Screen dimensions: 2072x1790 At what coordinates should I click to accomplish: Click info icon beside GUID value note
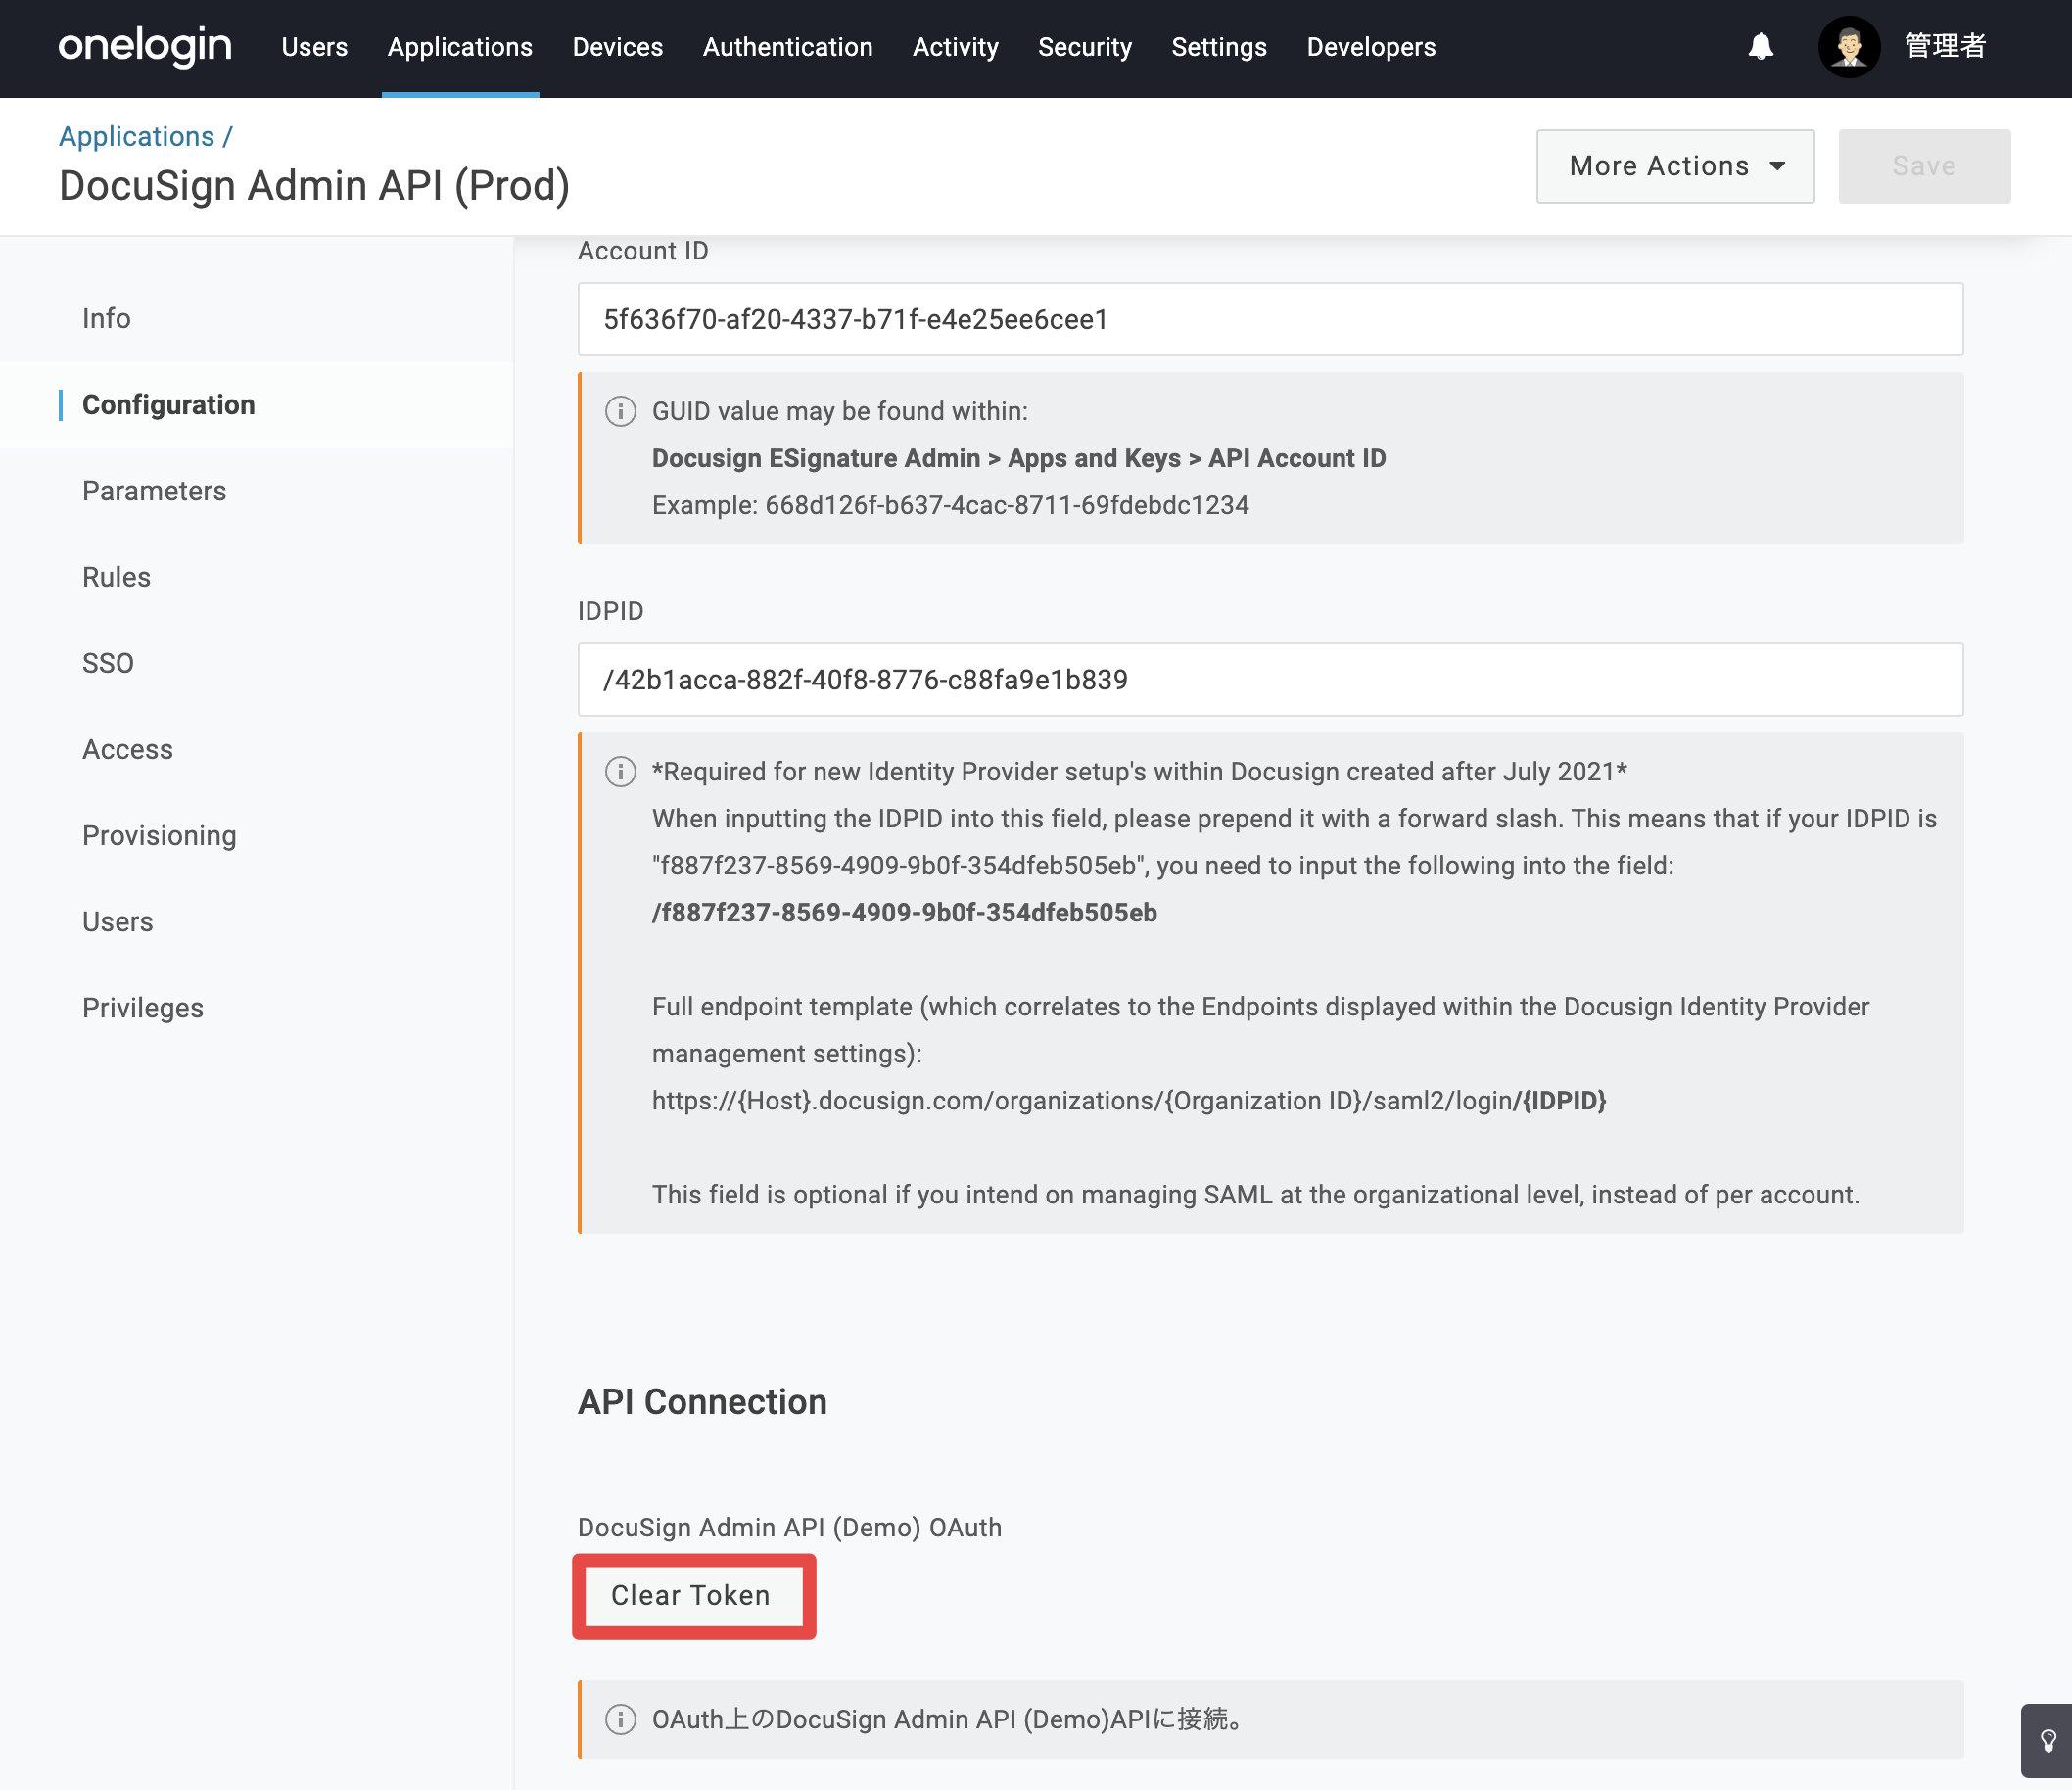click(x=620, y=411)
